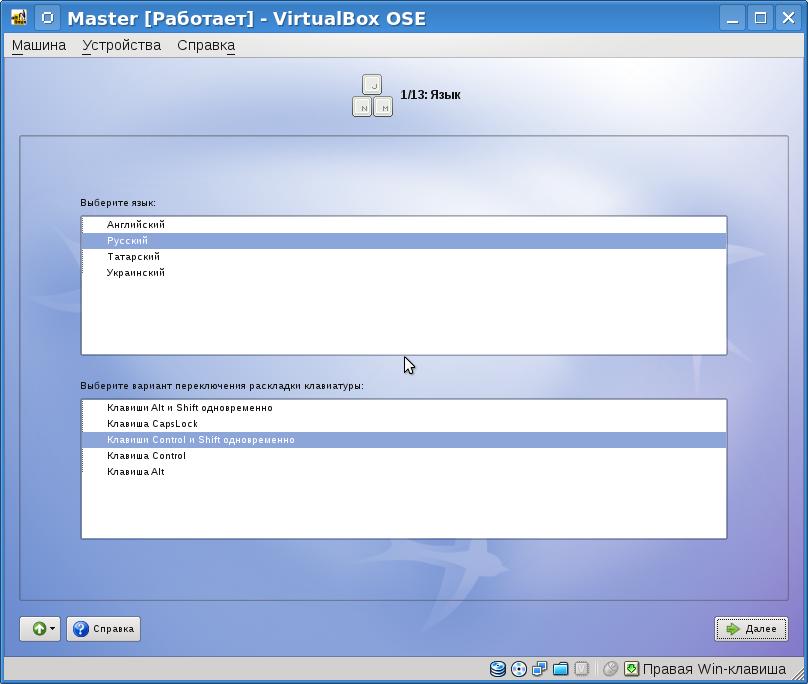Click the green arrow keyboard capture icon

point(631,669)
